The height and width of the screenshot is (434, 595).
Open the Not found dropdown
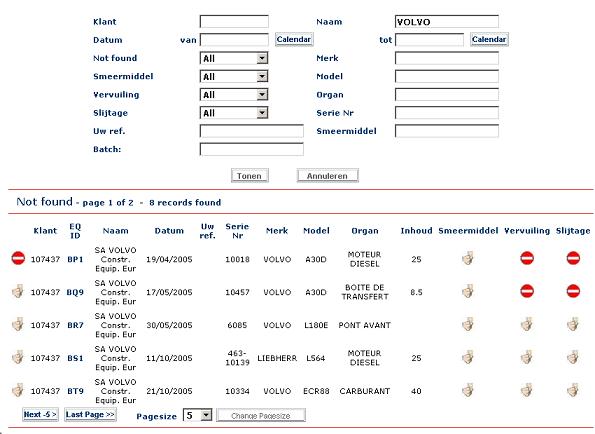tap(234, 58)
